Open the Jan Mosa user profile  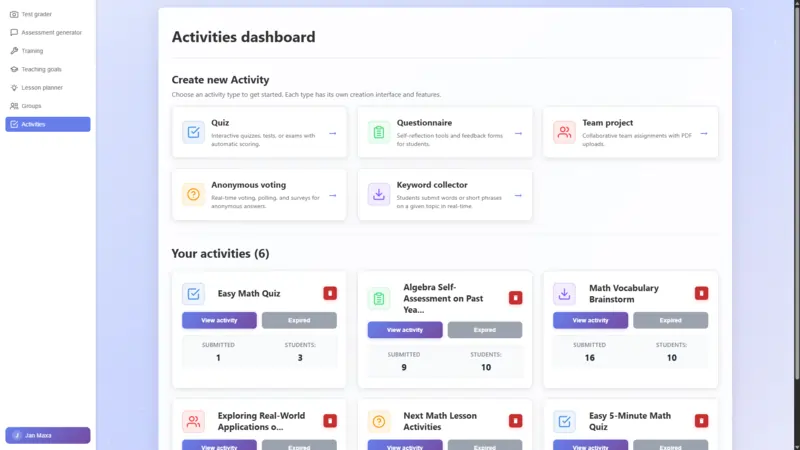point(48,435)
